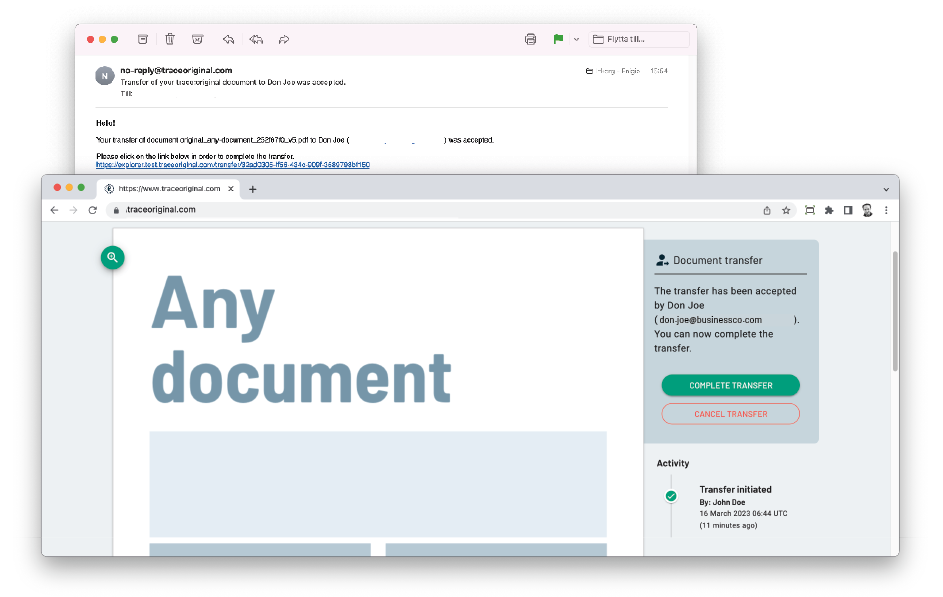The height and width of the screenshot is (597, 943).
Task: Click the green zoom magnifier on document
Action: coord(113,258)
